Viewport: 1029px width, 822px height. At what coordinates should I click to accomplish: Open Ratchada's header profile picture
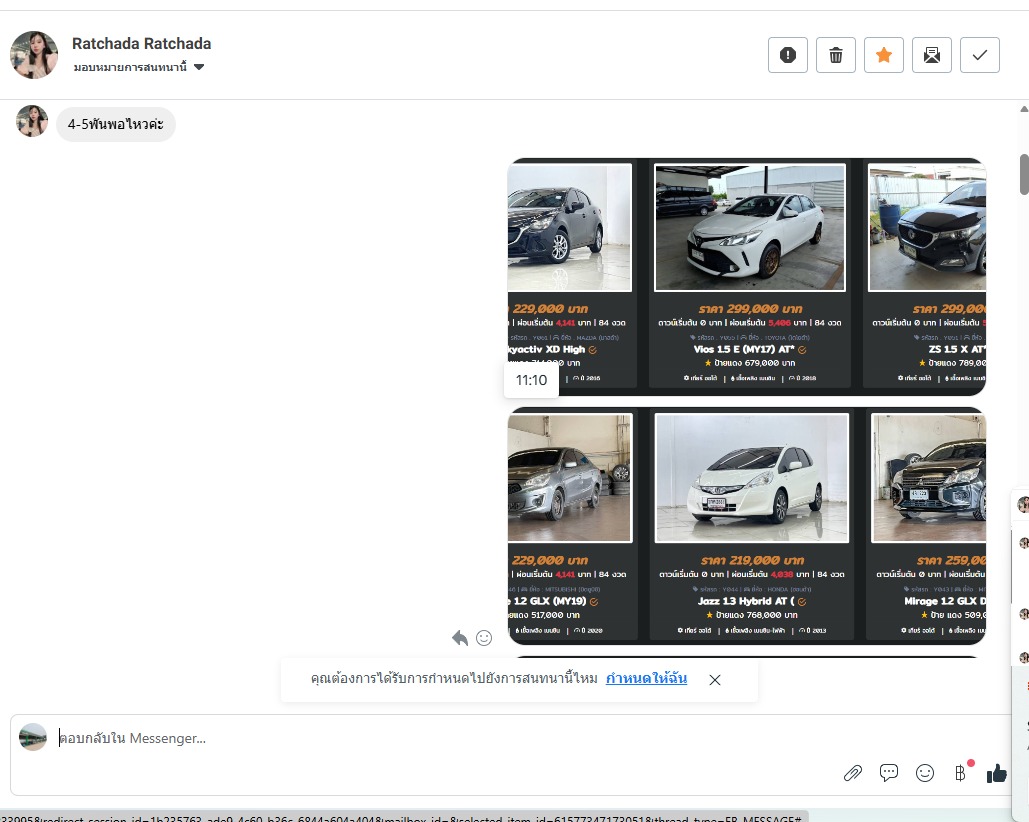tap(34, 54)
